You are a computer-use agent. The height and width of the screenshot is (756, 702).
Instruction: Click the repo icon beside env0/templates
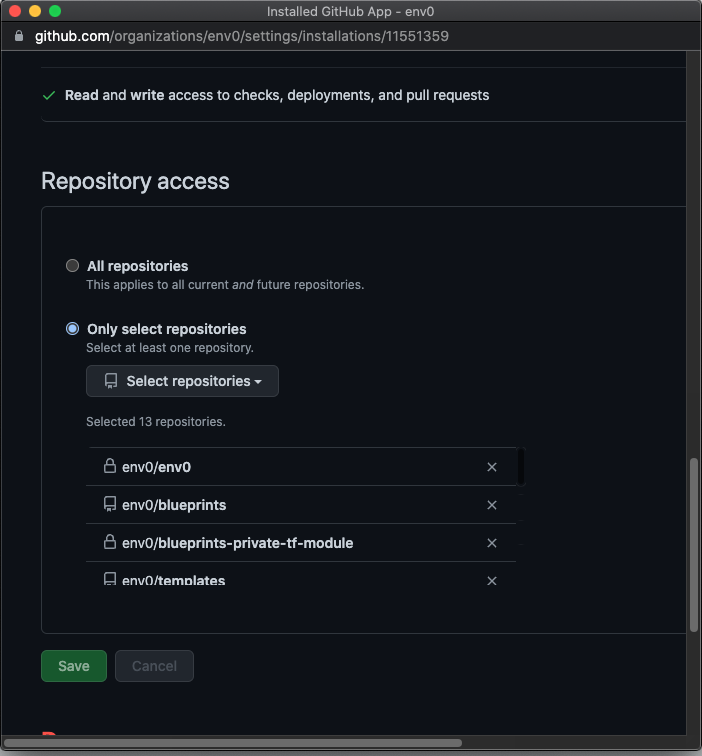coord(110,579)
